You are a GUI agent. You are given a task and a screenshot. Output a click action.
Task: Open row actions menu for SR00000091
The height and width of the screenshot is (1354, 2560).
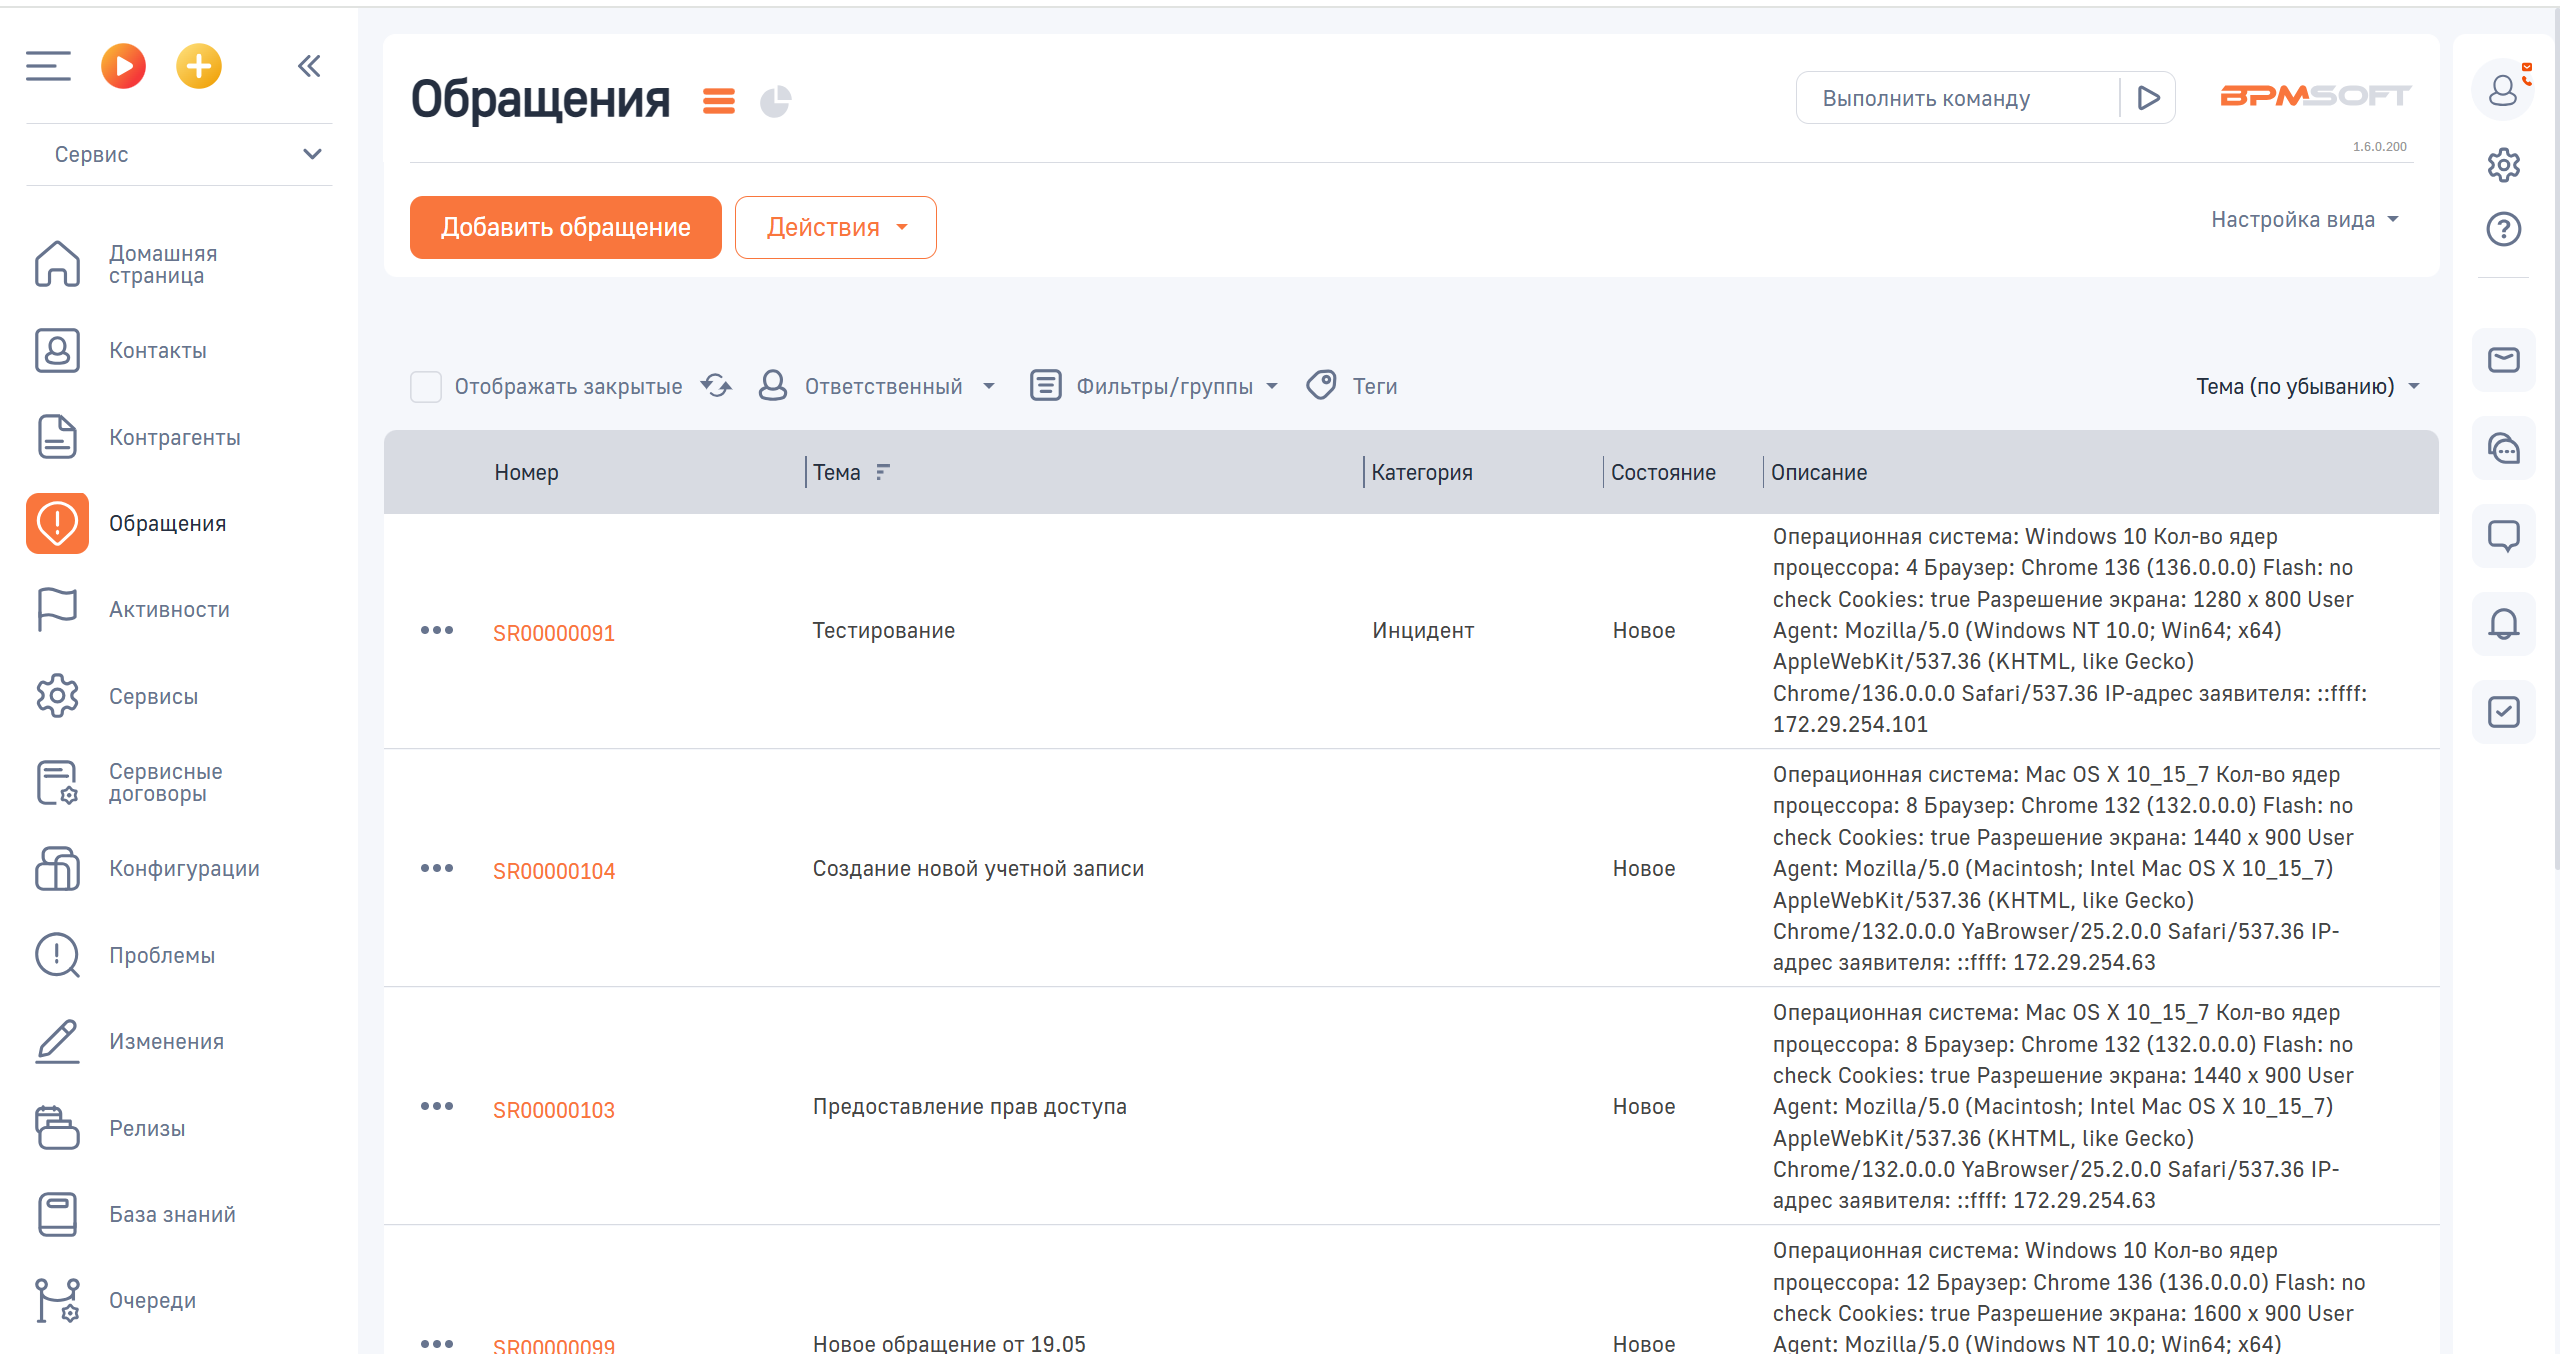pyautogui.click(x=437, y=630)
